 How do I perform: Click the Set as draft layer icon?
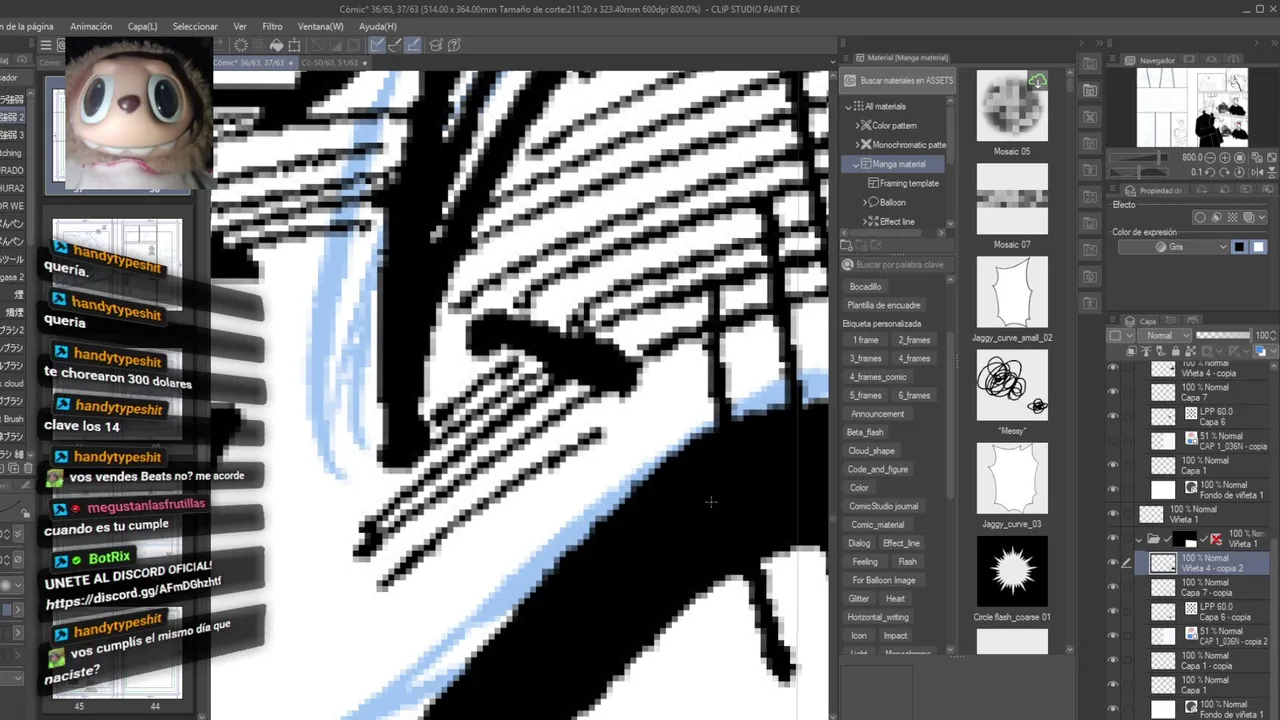coord(1160,351)
